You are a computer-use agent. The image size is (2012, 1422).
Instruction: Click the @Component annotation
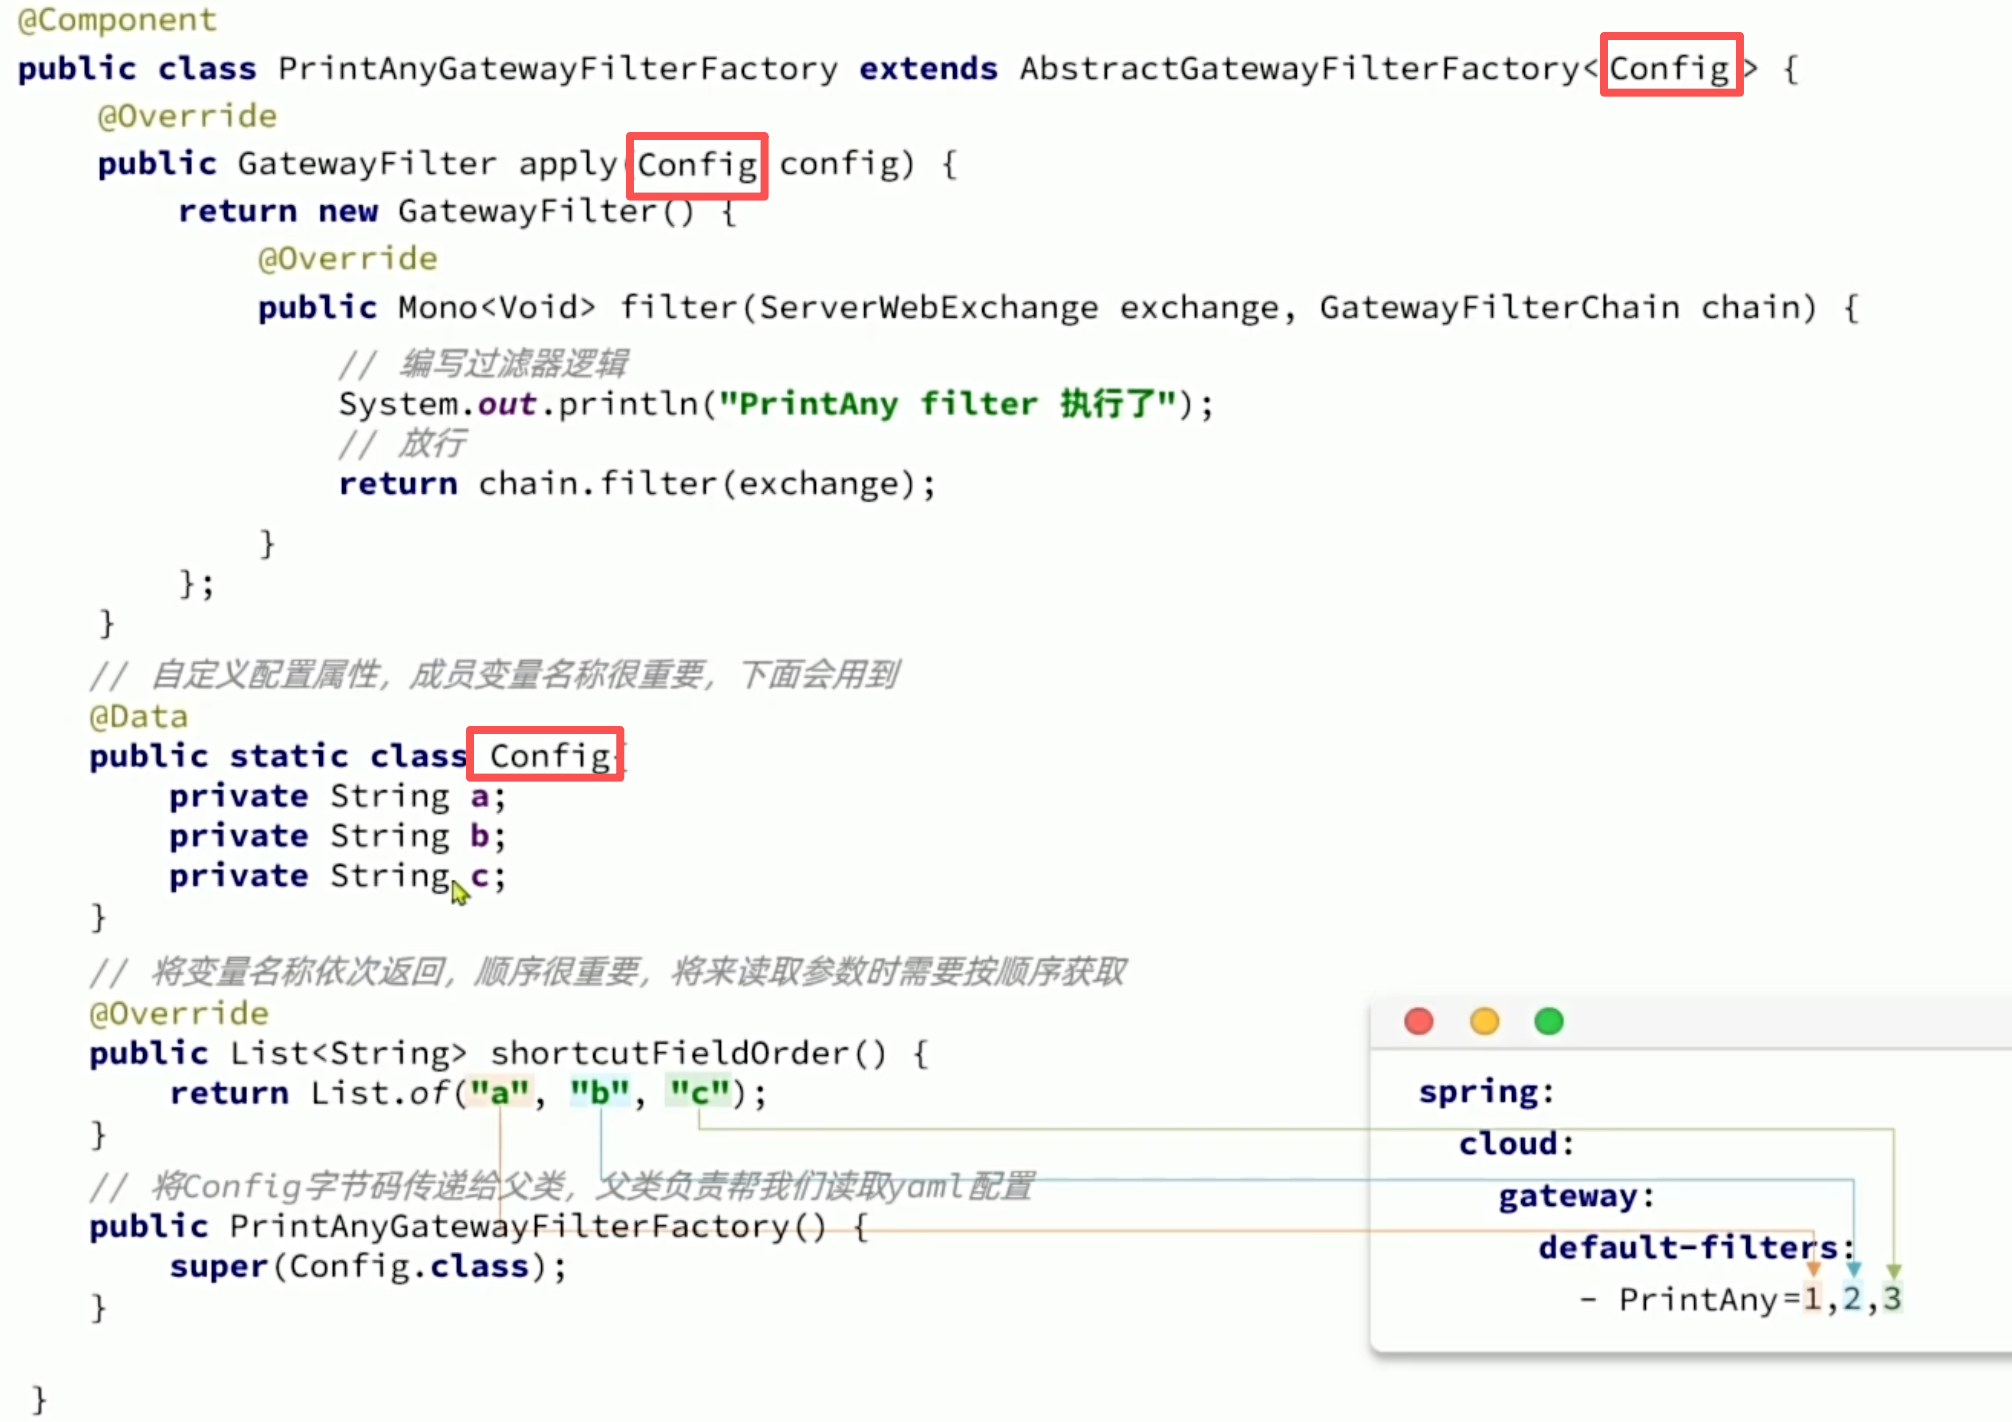pos(117,19)
